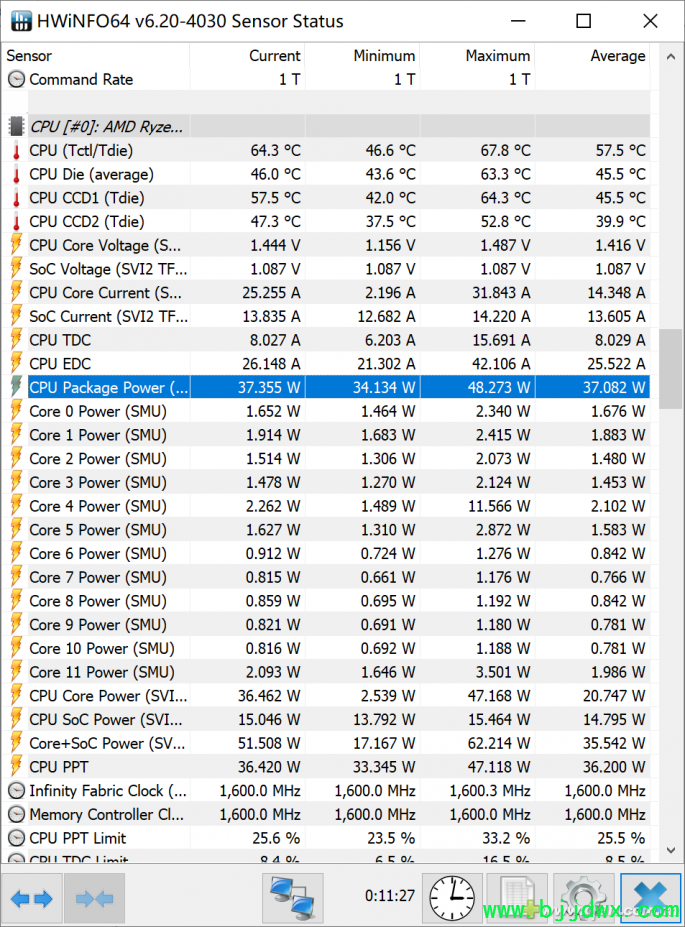Maximize the HWiNFO64 window

click(x=583, y=21)
